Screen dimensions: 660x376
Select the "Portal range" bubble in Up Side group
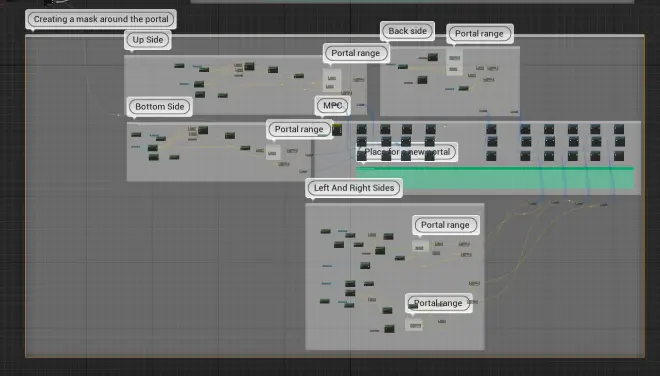[356, 53]
